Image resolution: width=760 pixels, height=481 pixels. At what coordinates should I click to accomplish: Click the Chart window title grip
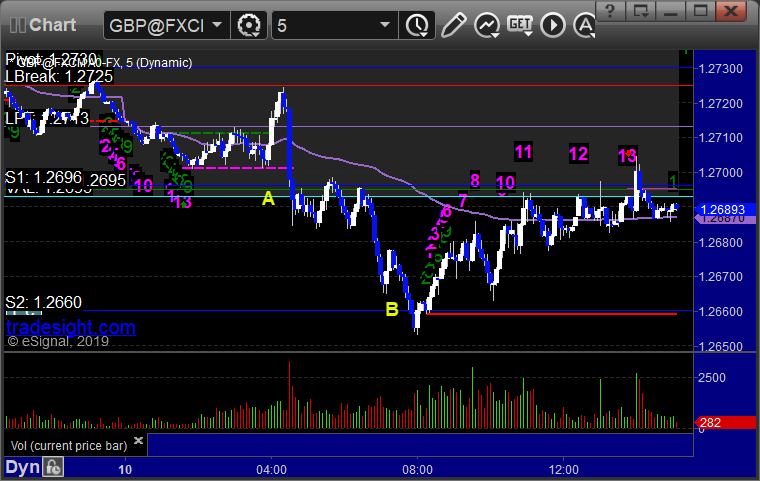[18, 25]
